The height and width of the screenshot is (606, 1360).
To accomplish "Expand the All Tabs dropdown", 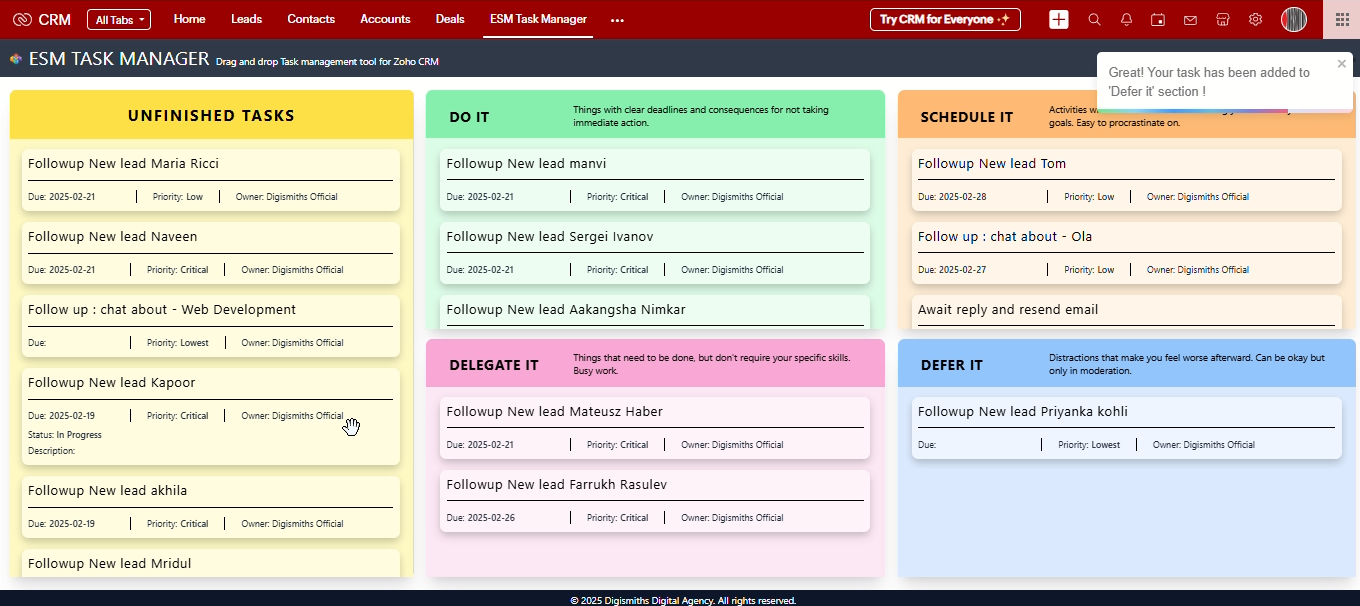I will pos(119,20).
